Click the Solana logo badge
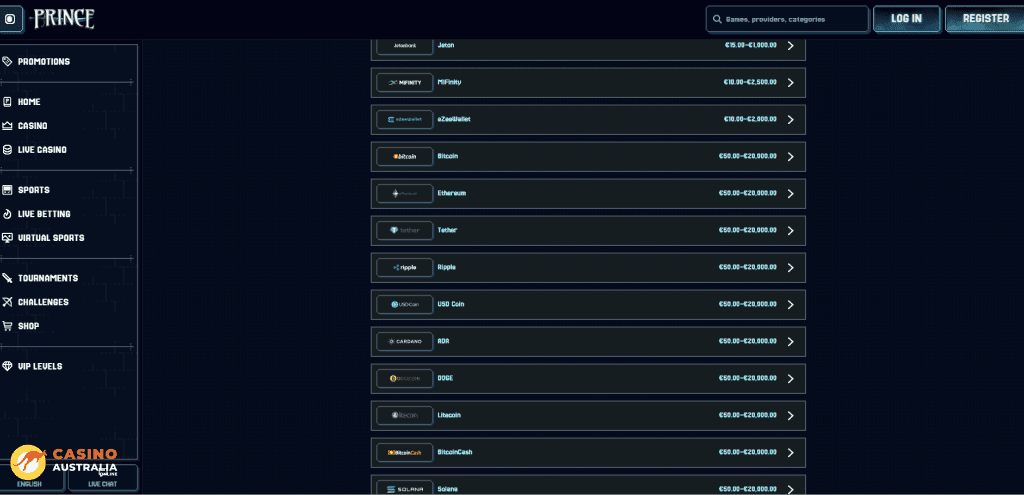The image size is (1024, 495). (405, 489)
